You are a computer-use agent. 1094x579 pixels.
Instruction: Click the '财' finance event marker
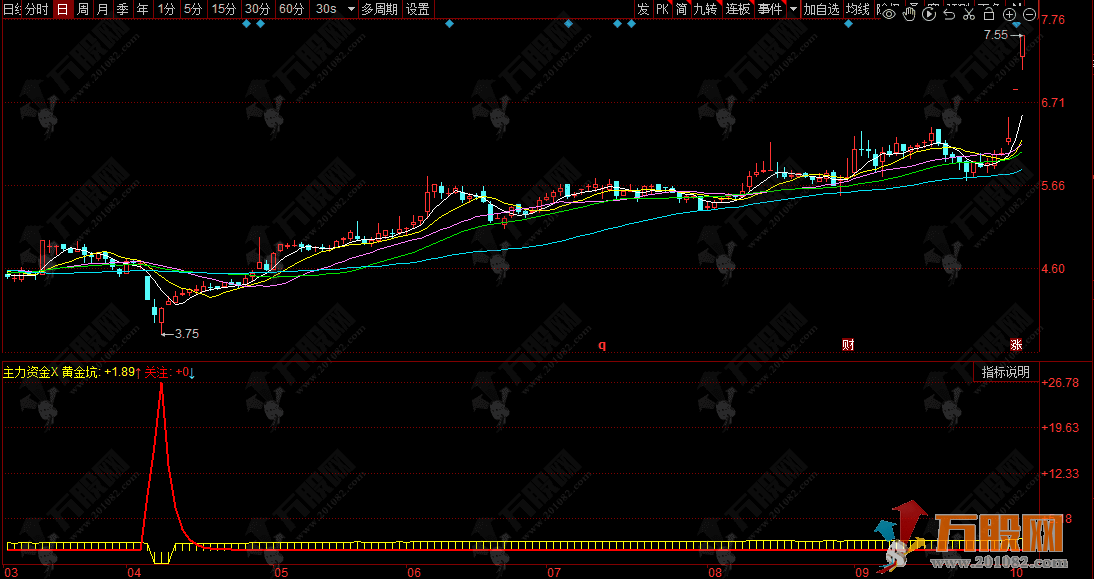[848, 344]
